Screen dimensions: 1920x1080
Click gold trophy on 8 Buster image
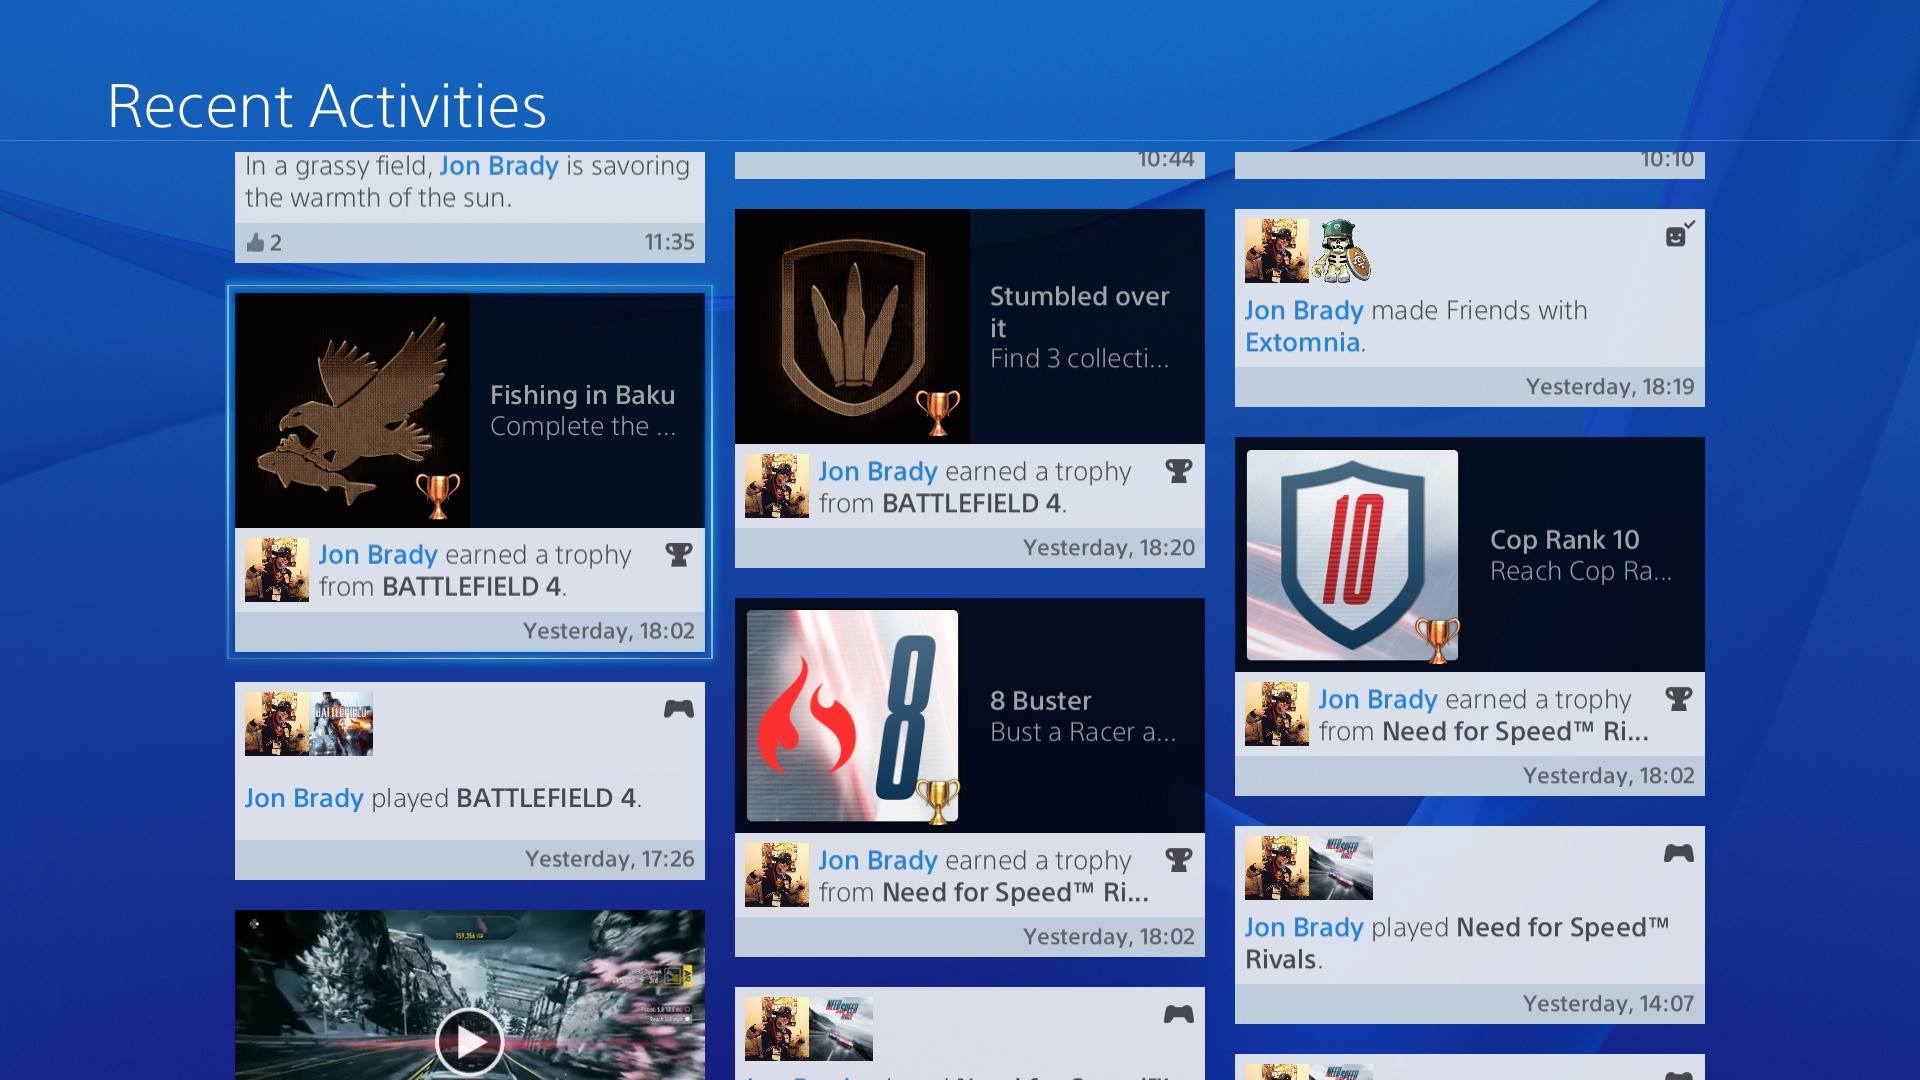[x=938, y=801]
